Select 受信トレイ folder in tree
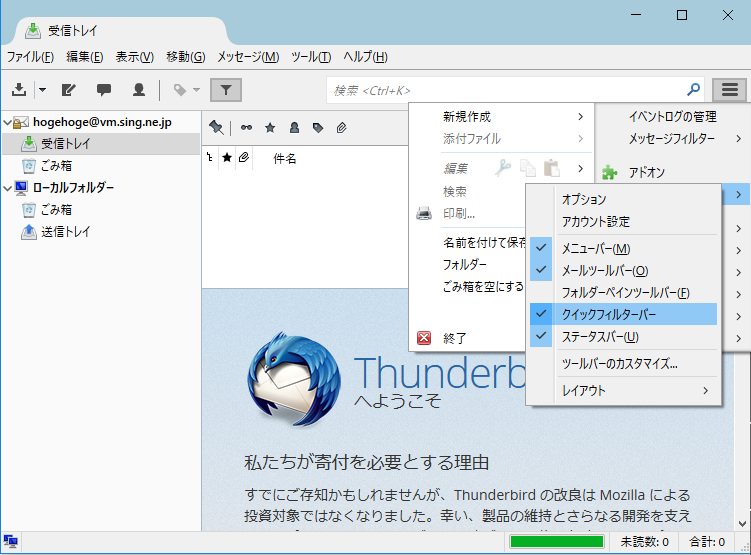The width and height of the screenshot is (751, 555). [65, 144]
